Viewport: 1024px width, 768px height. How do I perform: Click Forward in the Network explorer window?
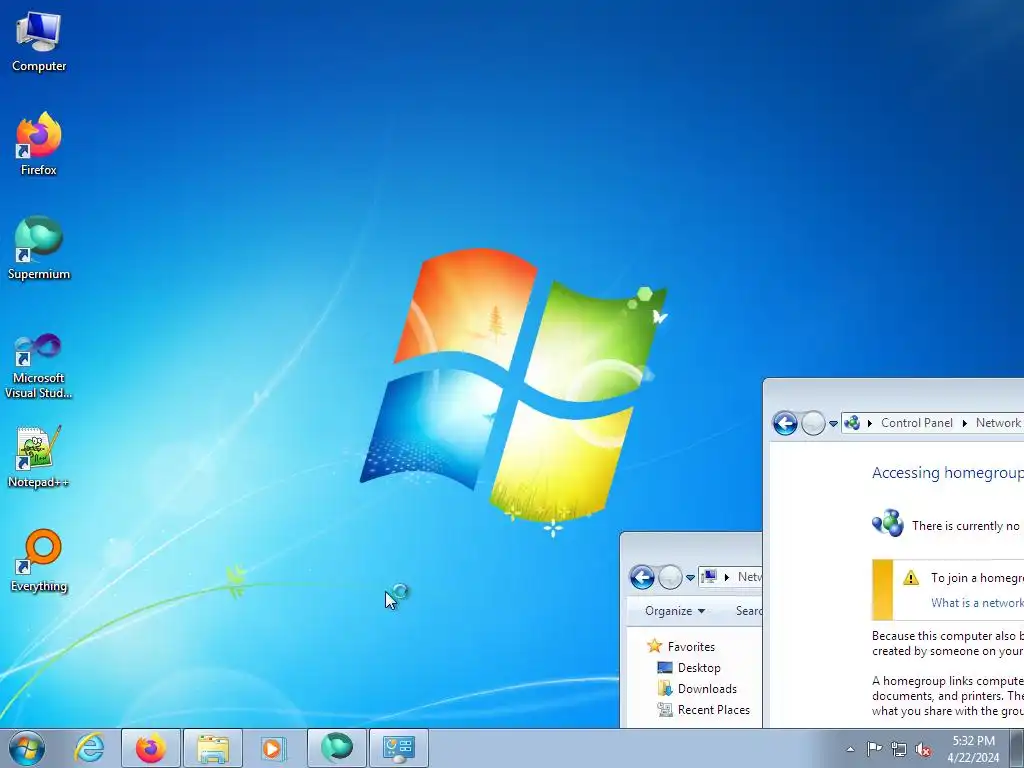tap(670, 577)
